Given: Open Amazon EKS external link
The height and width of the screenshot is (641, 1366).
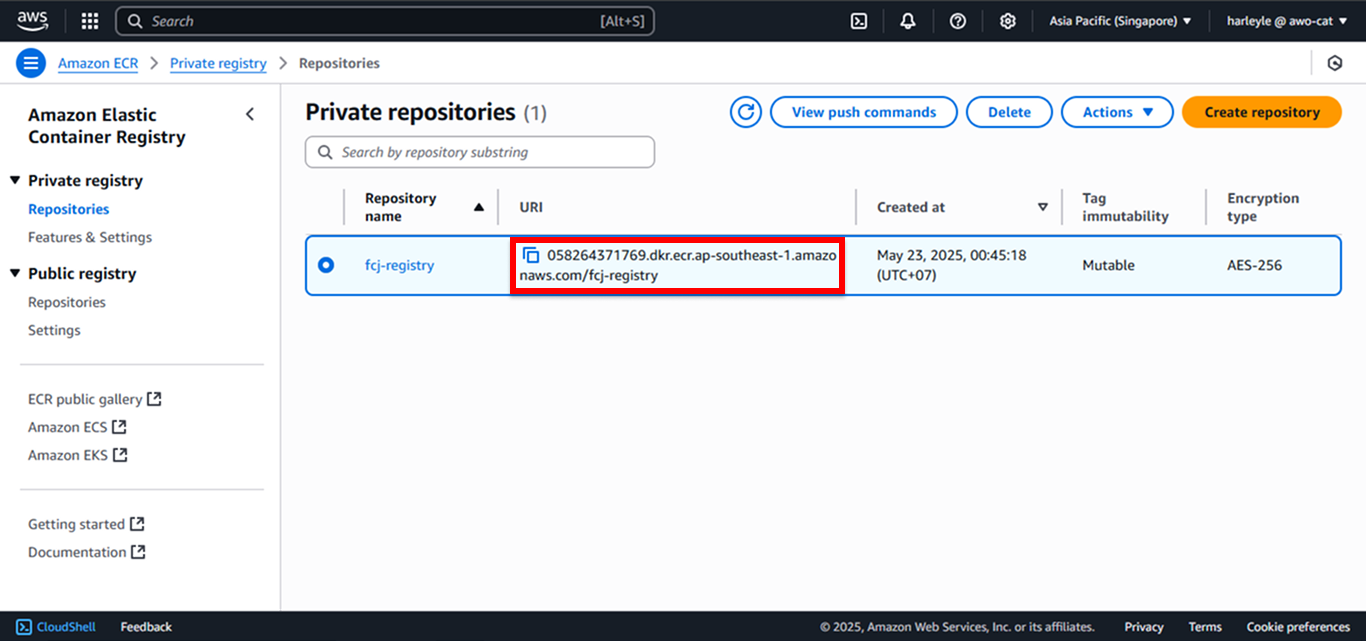Looking at the screenshot, I should click(78, 455).
